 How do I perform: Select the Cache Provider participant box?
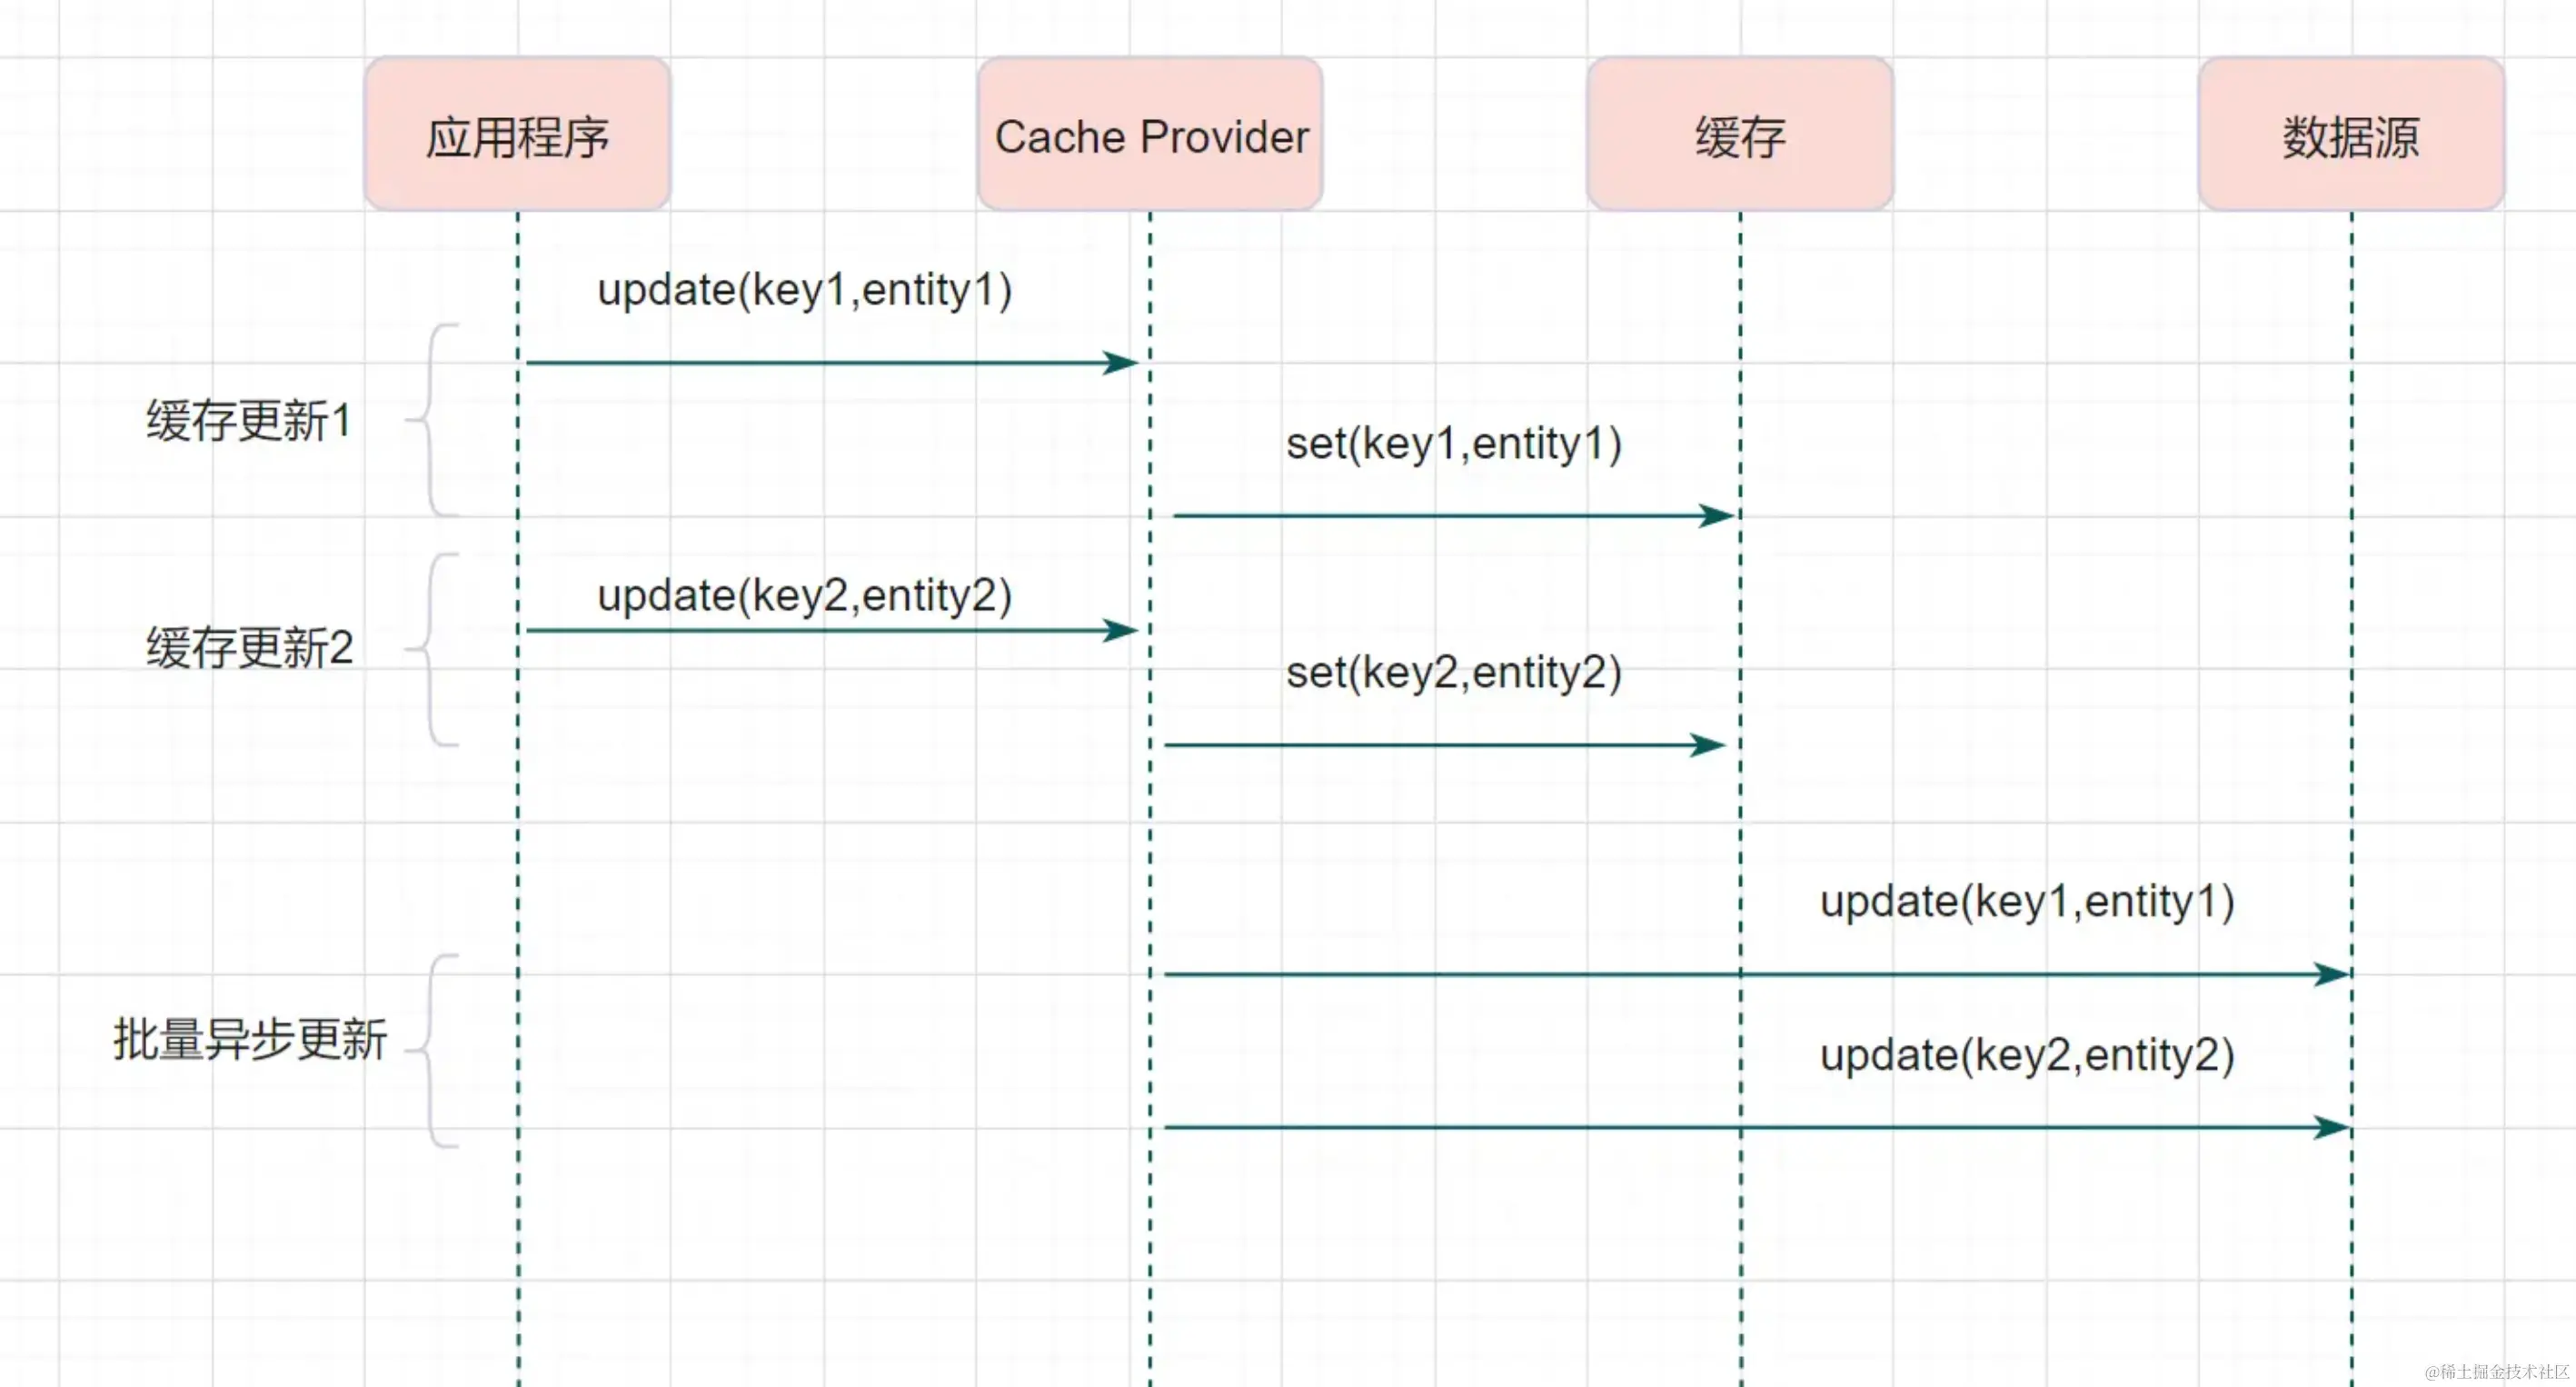[1150, 135]
